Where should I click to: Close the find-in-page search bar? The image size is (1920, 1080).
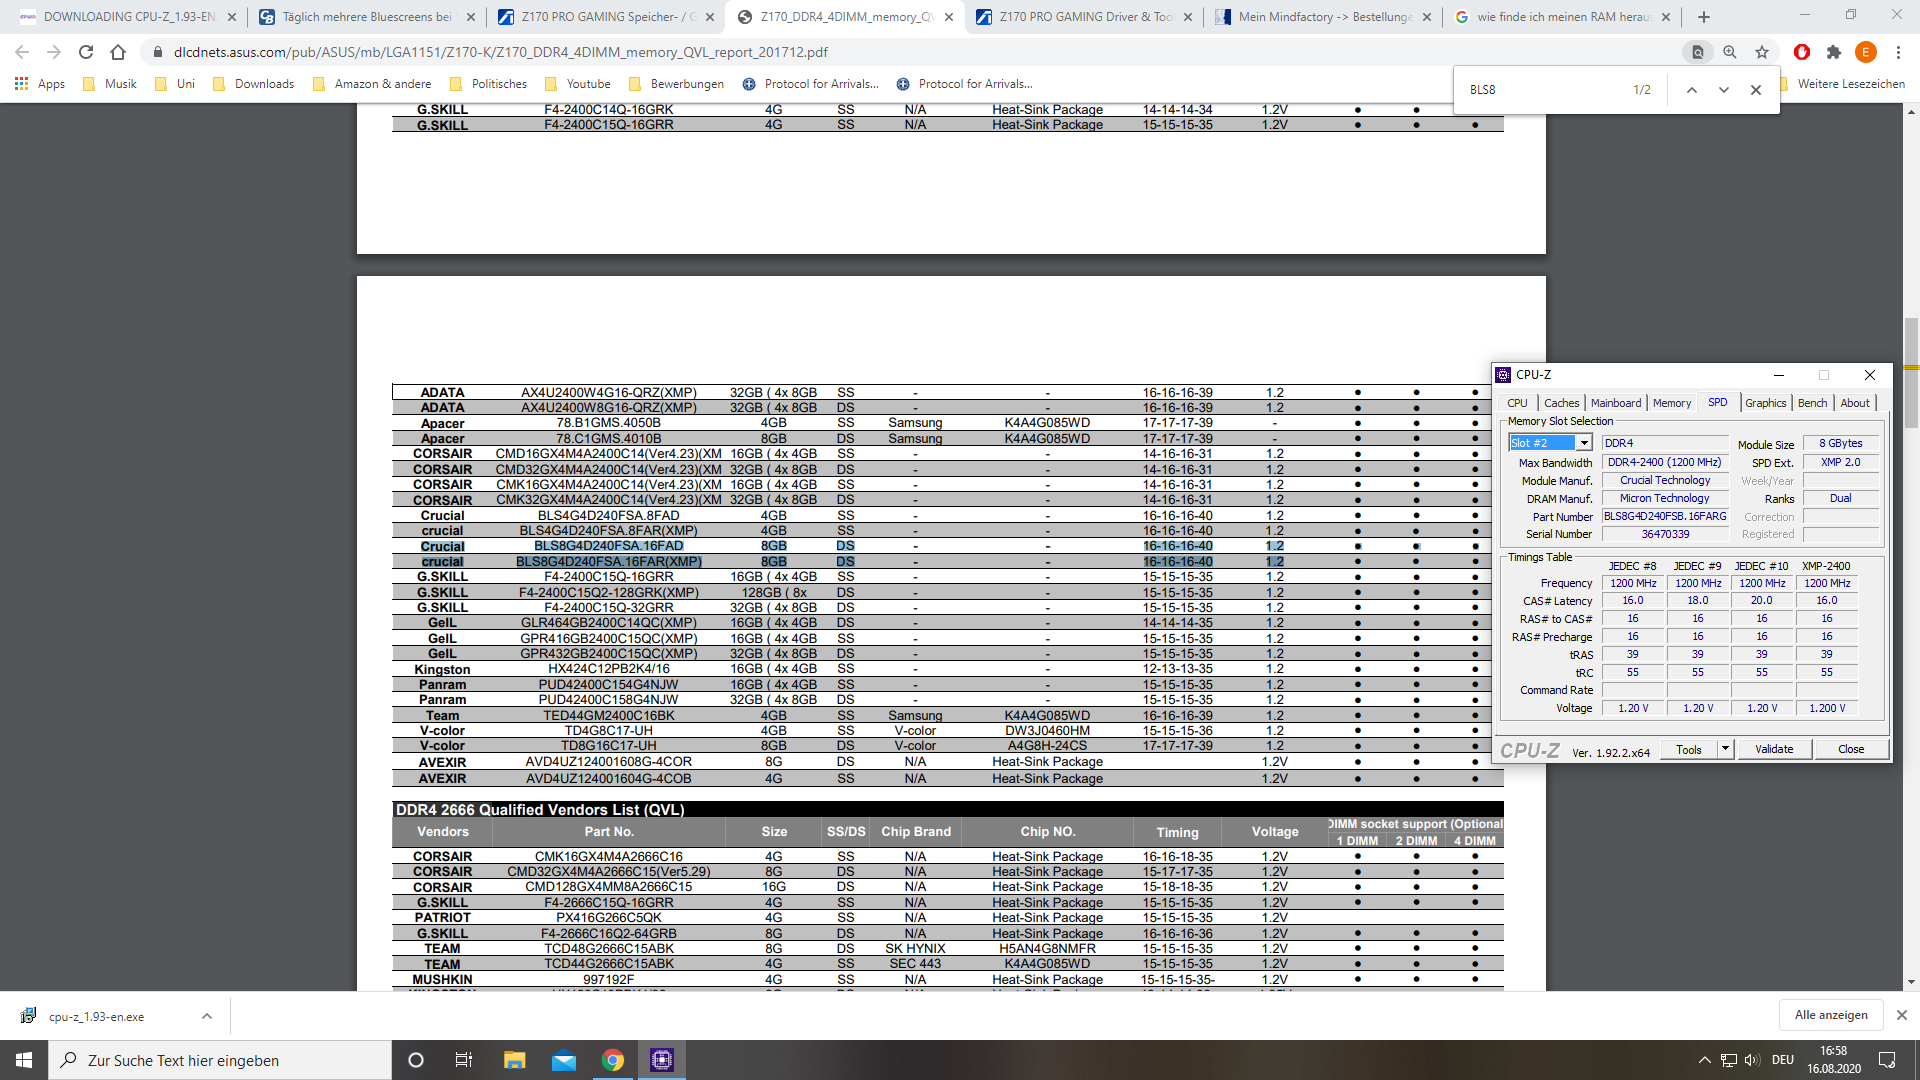point(1756,90)
